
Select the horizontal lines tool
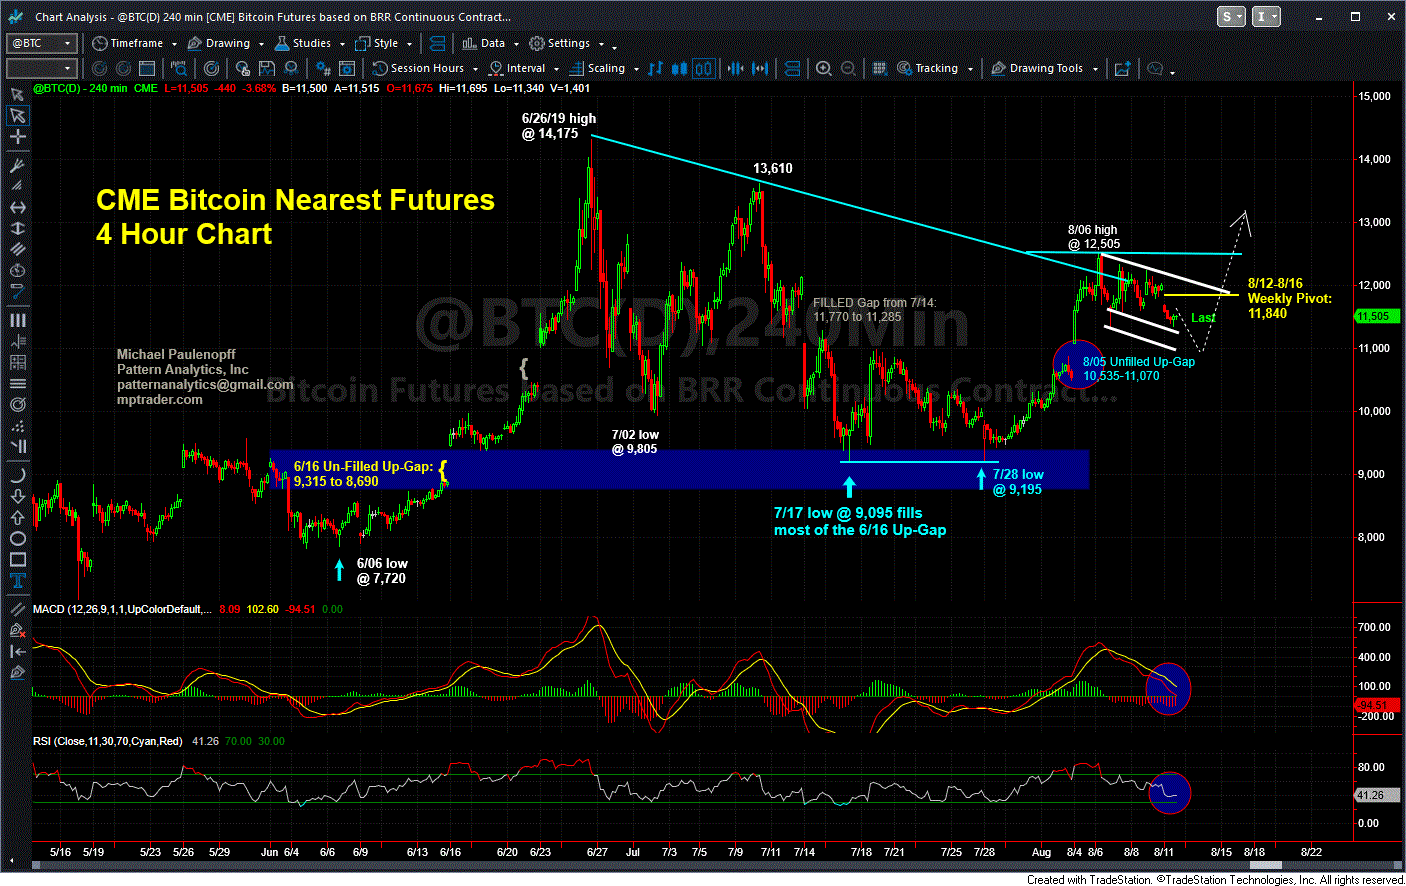17,383
